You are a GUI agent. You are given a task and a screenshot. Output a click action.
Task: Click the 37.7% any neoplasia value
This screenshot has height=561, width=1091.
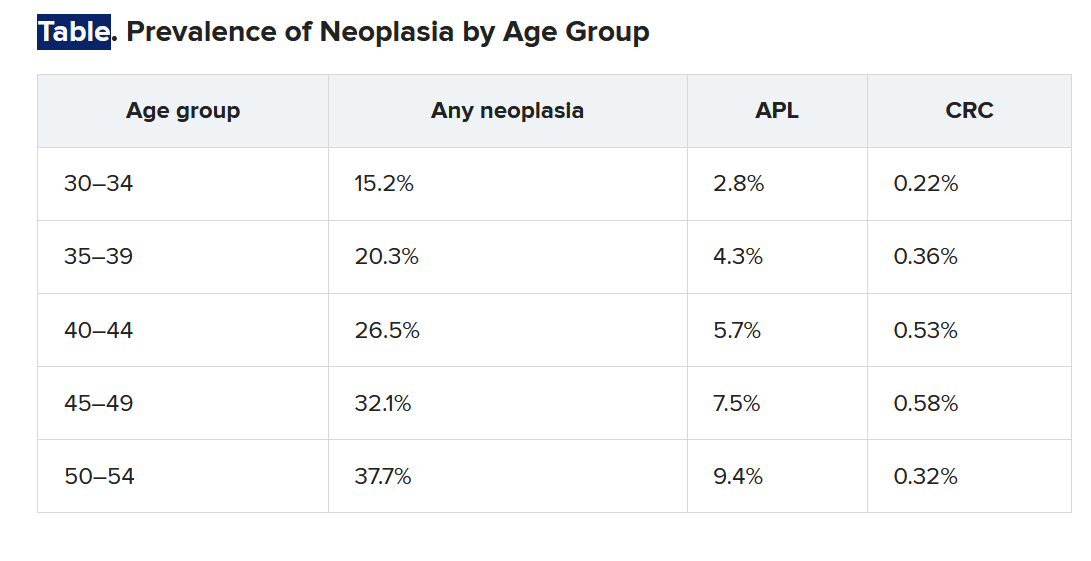pyautogui.click(x=383, y=476)
